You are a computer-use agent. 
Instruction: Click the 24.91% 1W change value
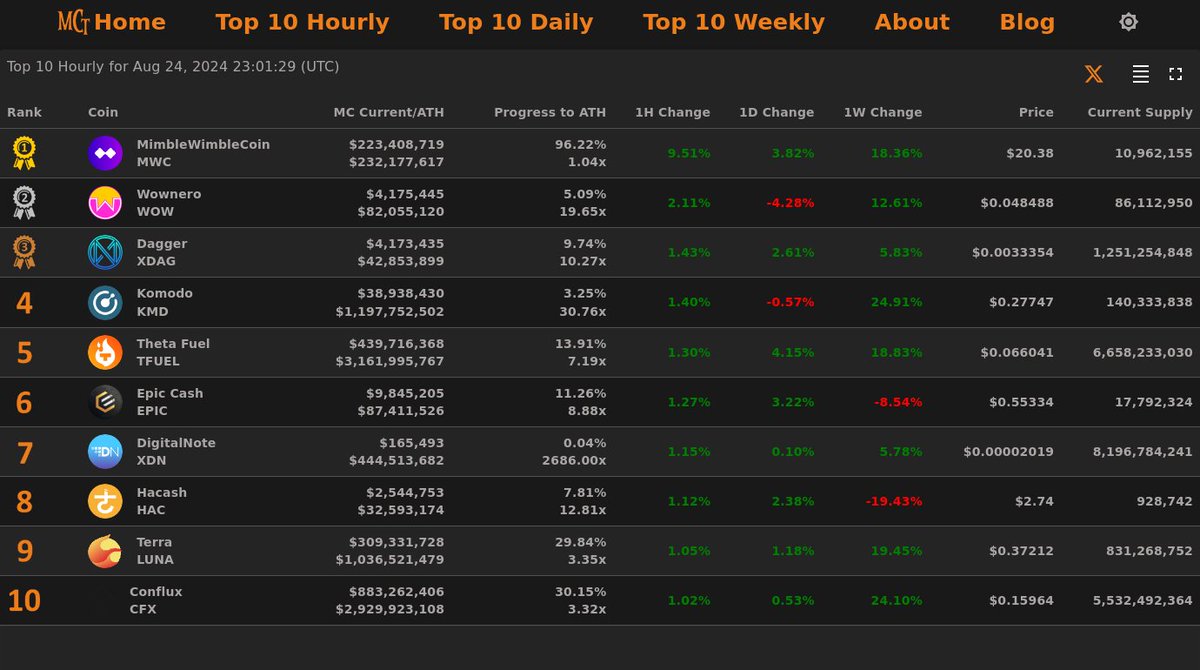(897, 302)
